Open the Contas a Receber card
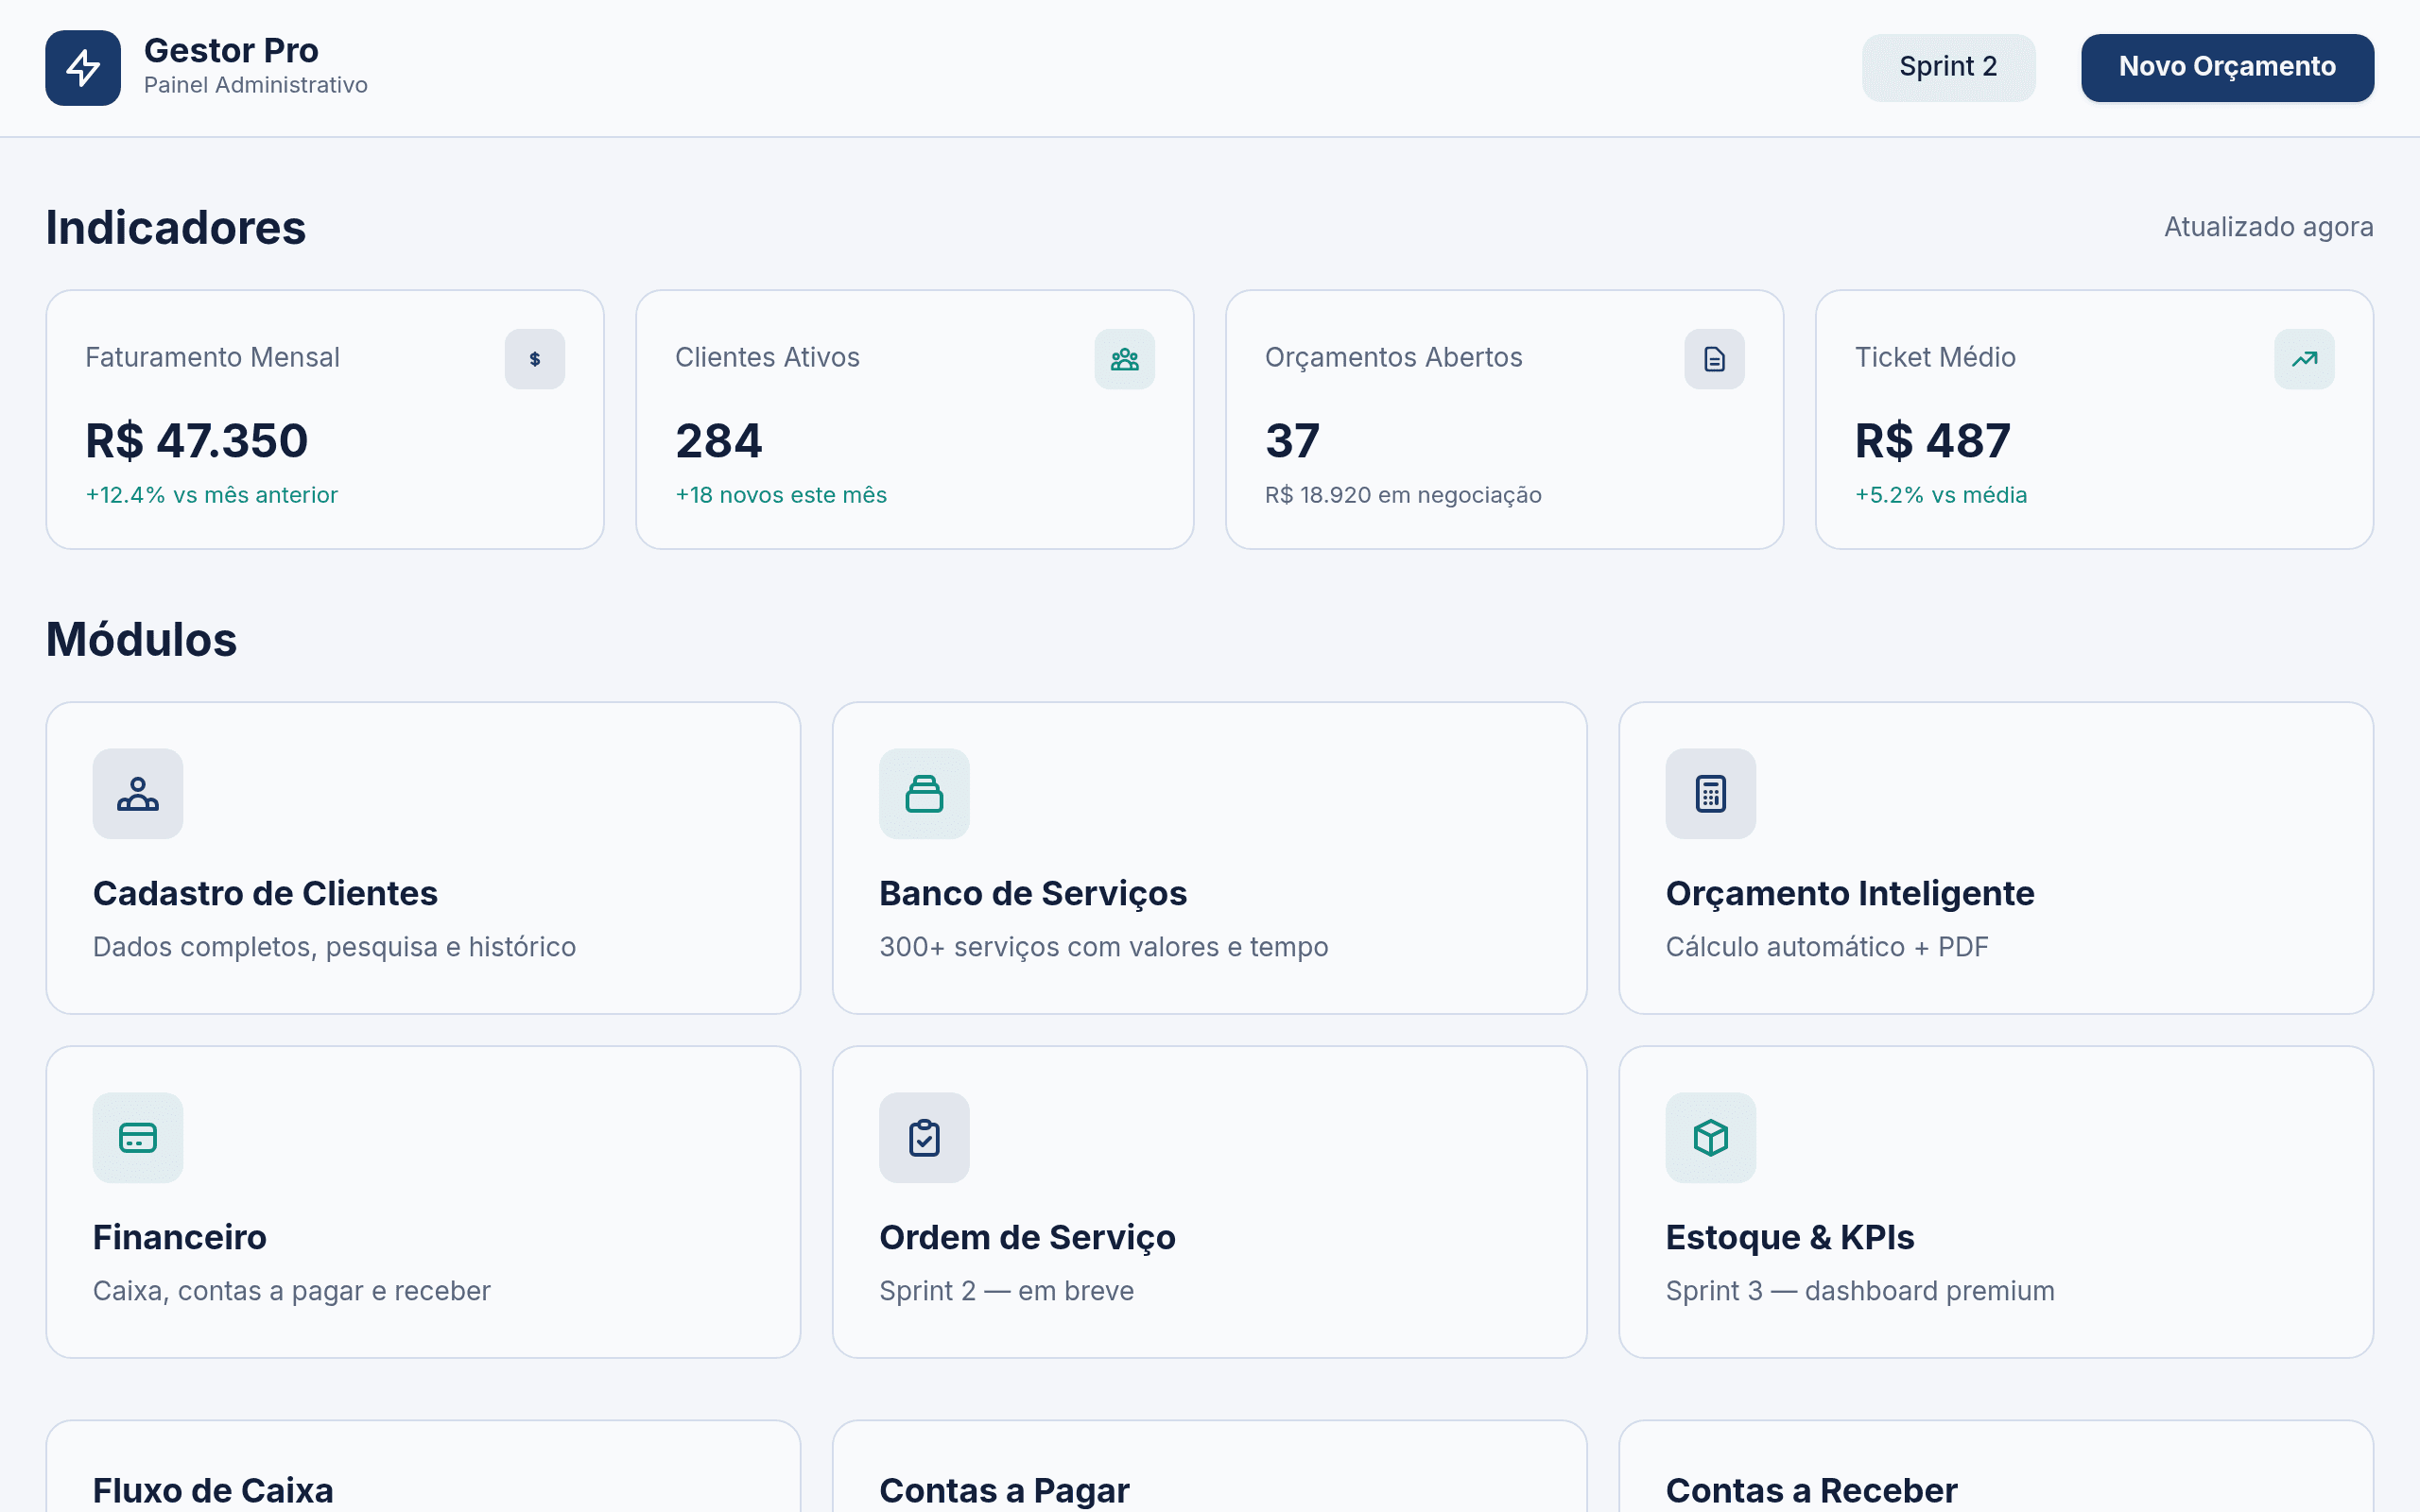Screen dimensions: 2420x1512 (1996, 1466)
